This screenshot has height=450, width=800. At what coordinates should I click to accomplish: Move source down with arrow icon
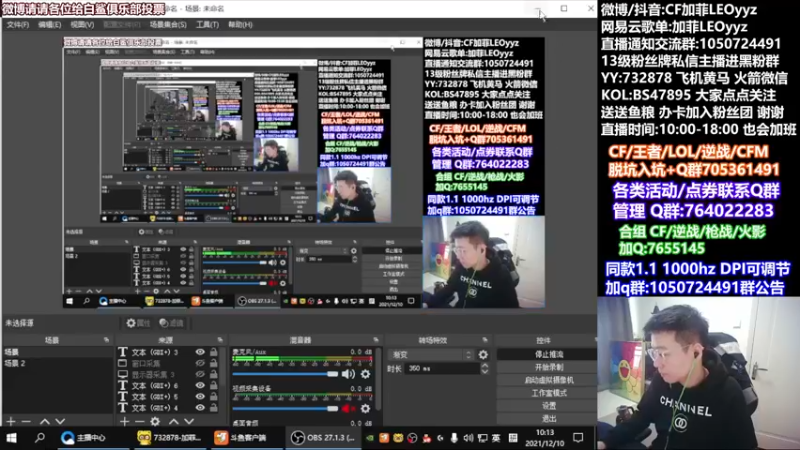pyautogui.click(x=189, y=421)
